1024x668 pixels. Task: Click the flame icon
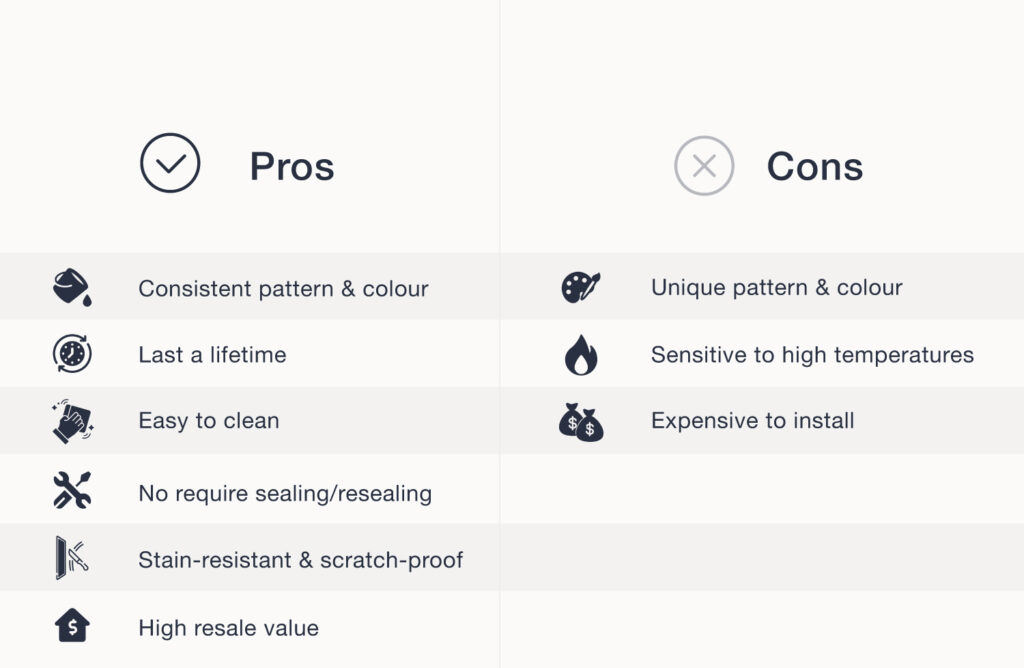tap(581, 355)
